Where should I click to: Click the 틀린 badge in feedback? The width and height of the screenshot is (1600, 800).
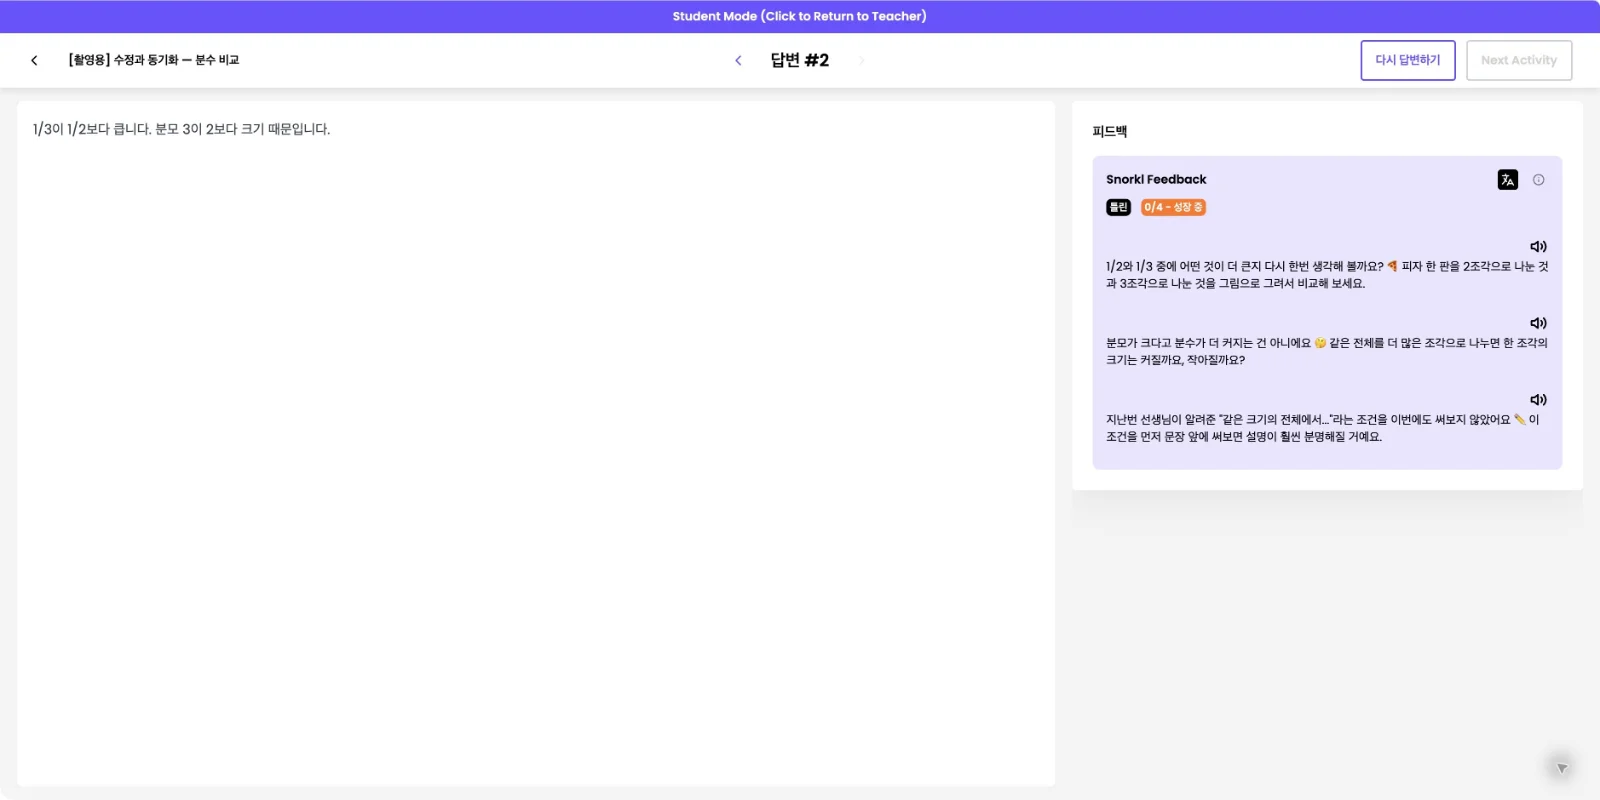(1118, 207)
